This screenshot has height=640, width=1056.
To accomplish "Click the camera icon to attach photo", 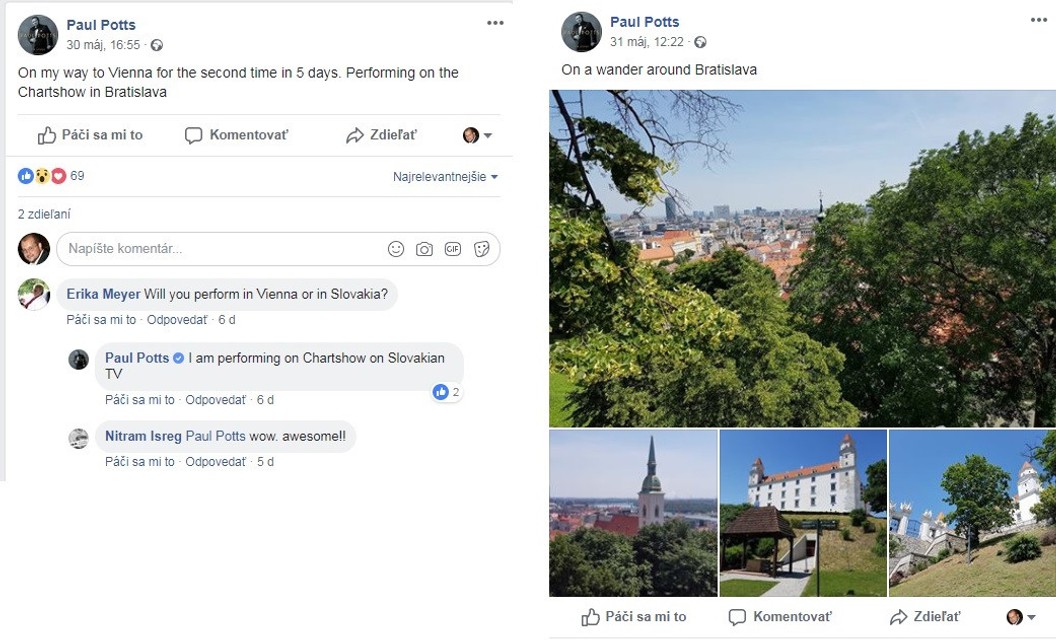I will (x=424, y=249).
